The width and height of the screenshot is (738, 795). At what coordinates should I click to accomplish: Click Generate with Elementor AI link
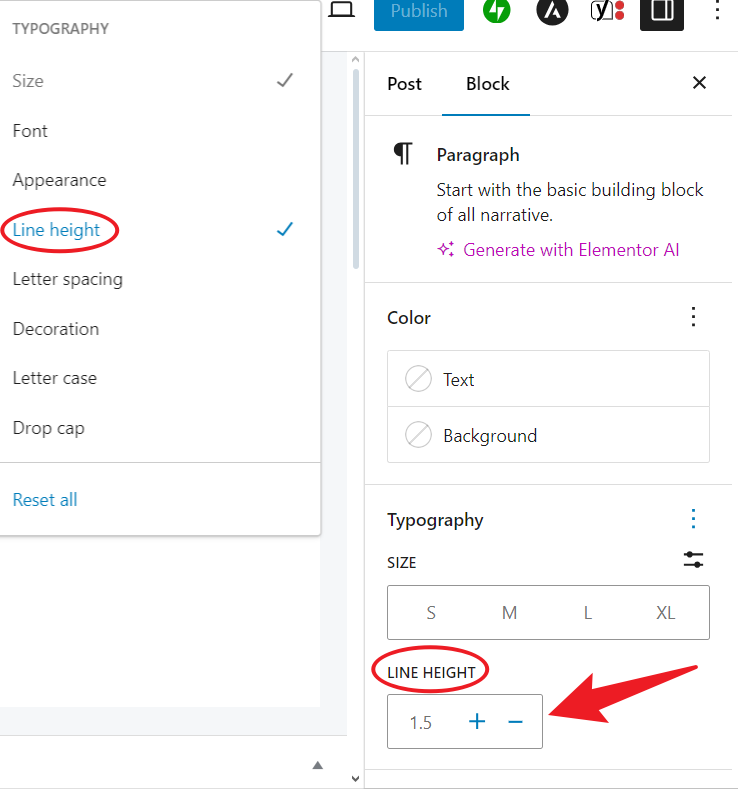[x=570, y=250]
